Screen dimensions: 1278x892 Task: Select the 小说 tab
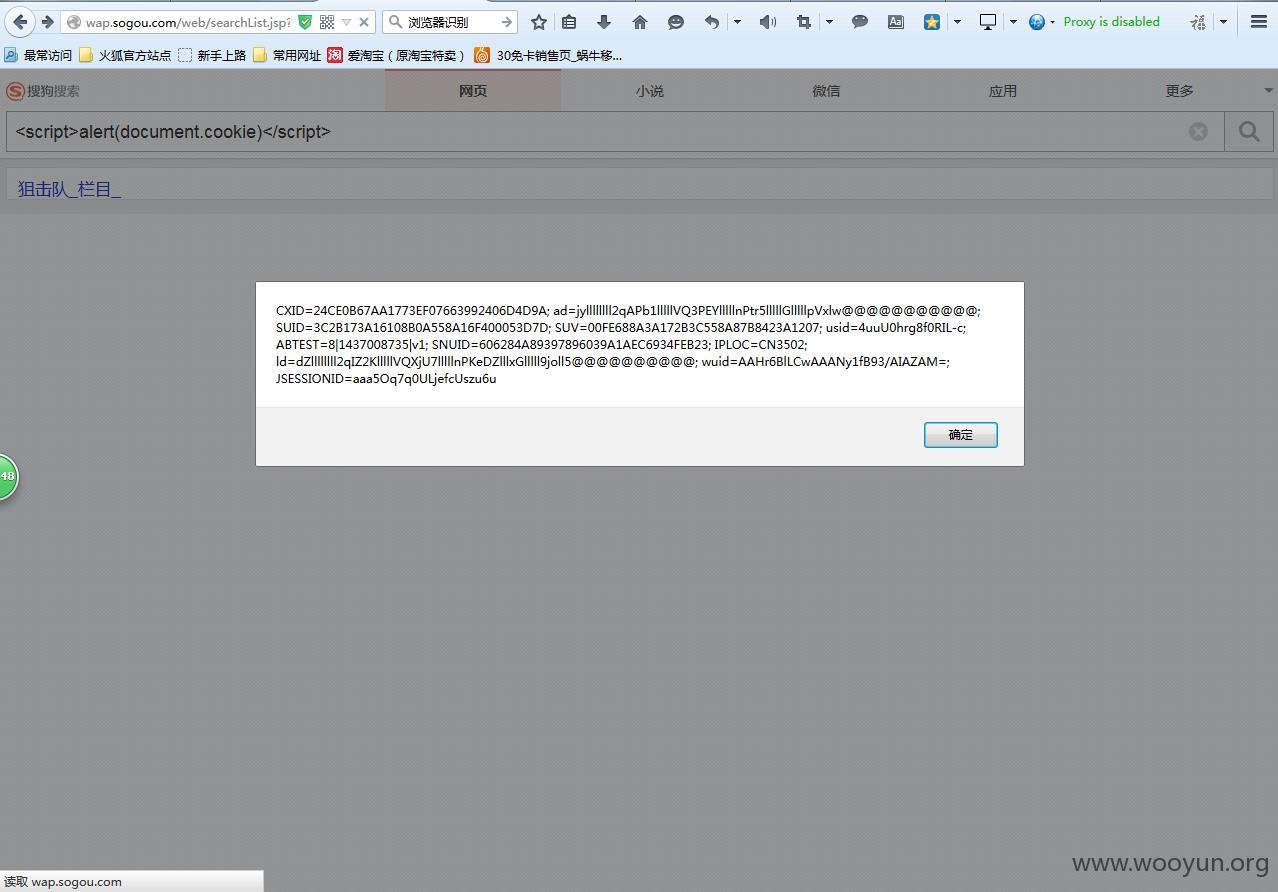tap(649, 91)
